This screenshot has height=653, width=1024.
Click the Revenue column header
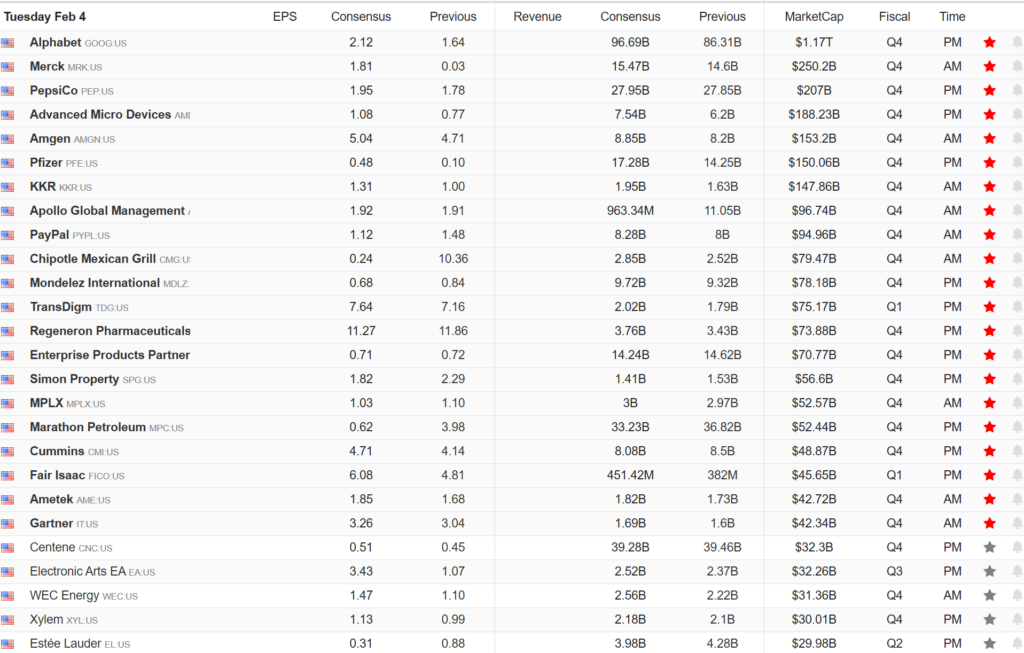coord(537,17)
